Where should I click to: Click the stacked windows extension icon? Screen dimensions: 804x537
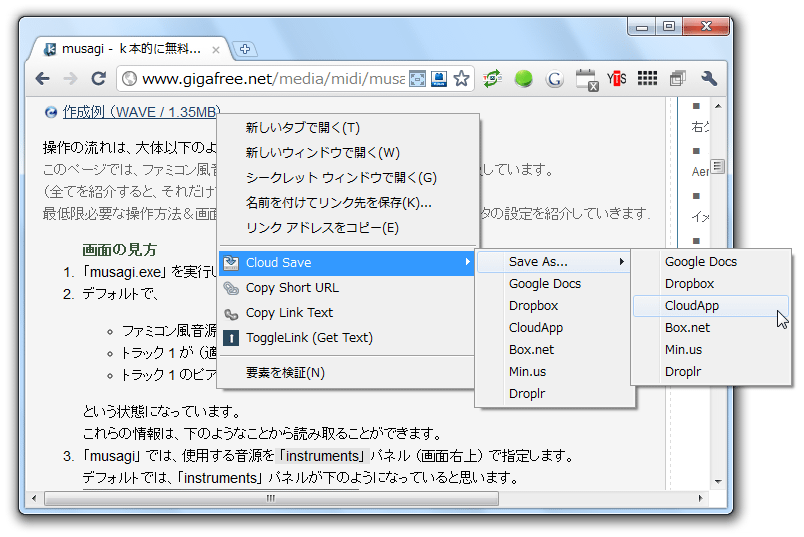tap(678, 78)
